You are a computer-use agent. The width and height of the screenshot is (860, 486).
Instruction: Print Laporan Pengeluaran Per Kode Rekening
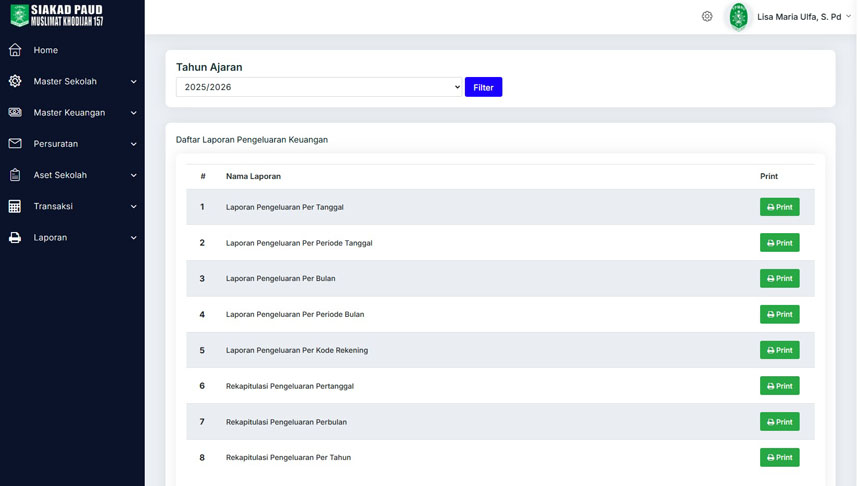tap(779, 350)
